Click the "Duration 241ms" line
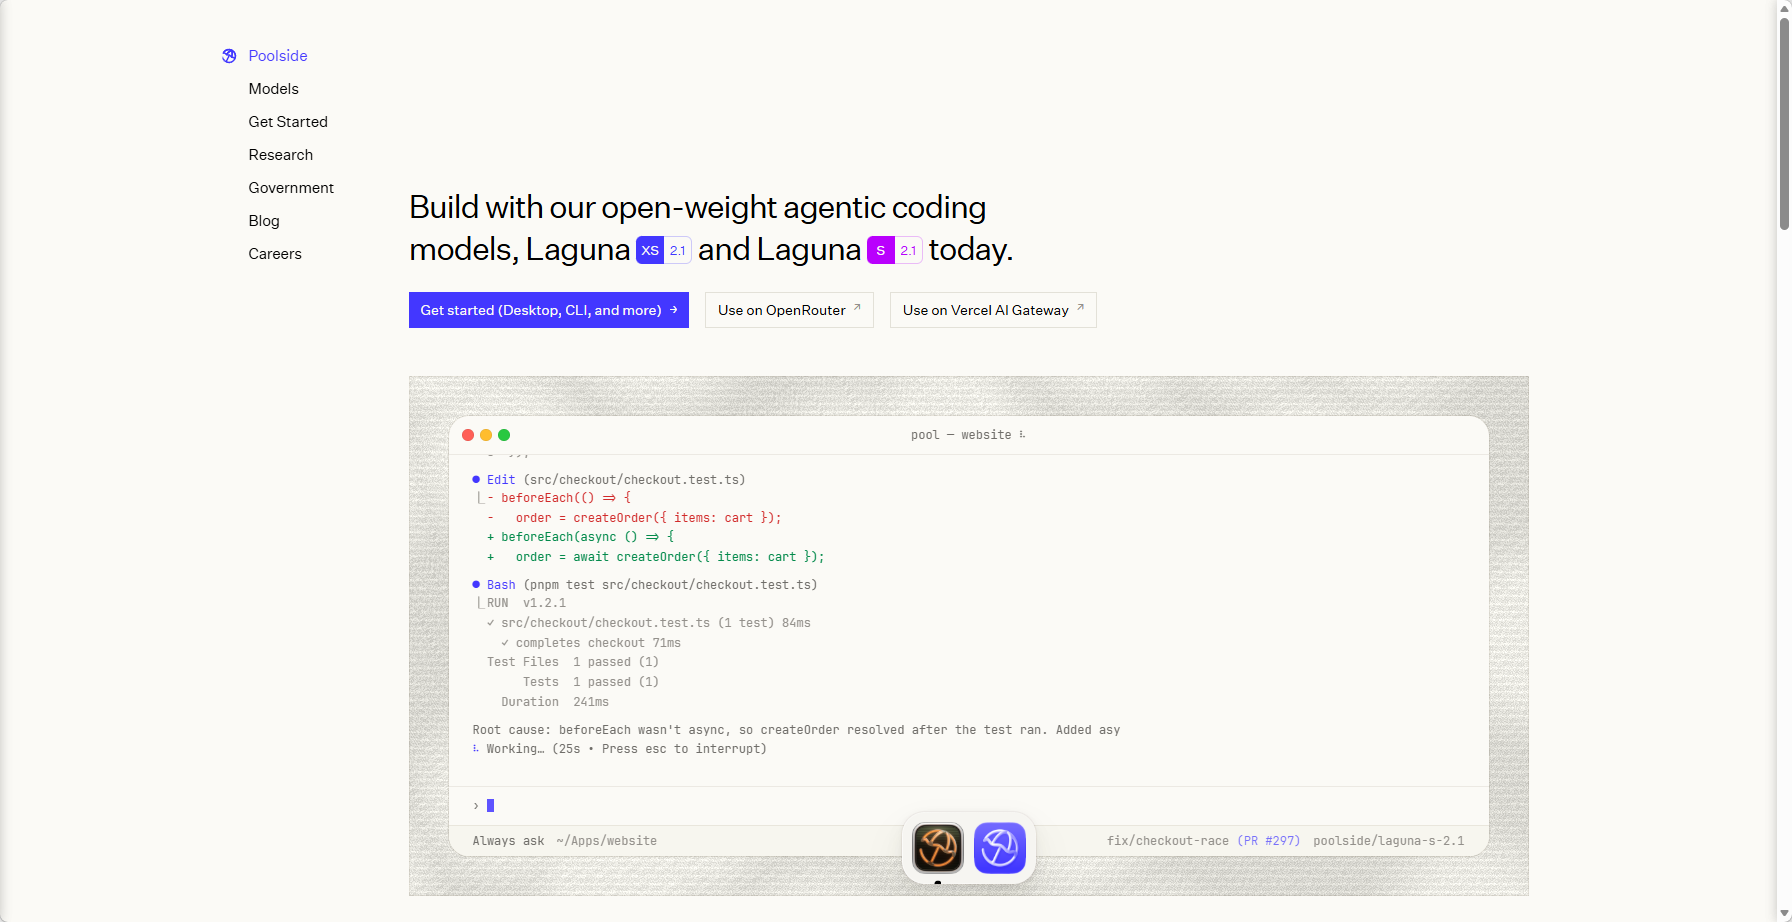This screenshot has height=922, width=1792. pos(555,702)
